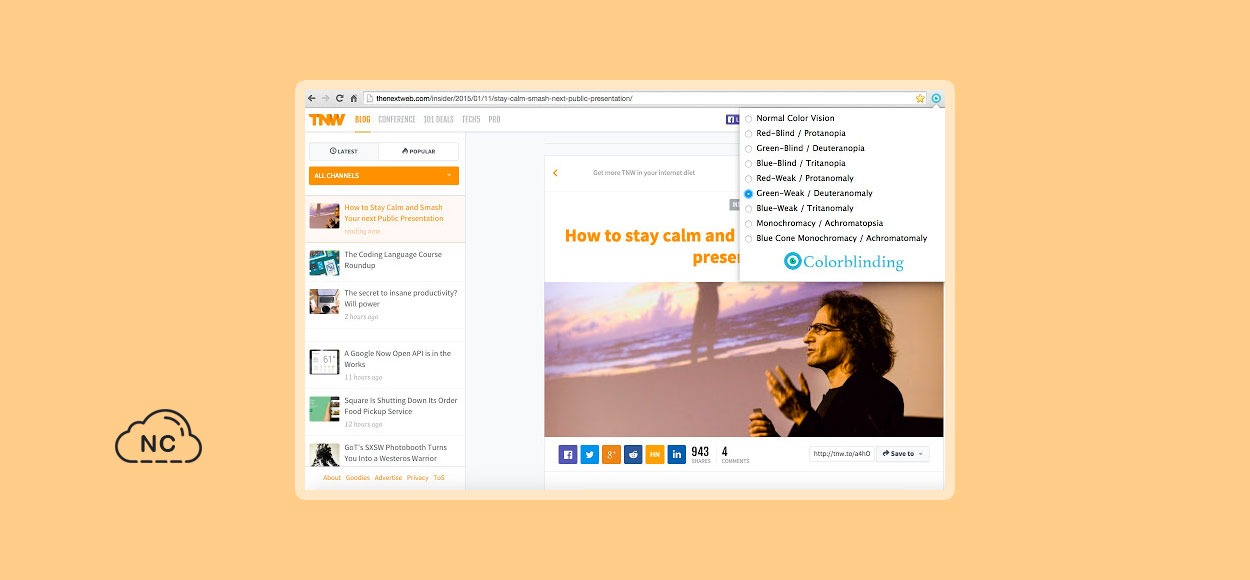
Task: Switch to the POPULAR tab
Action: pyautogui.click(x=419, y=151)
